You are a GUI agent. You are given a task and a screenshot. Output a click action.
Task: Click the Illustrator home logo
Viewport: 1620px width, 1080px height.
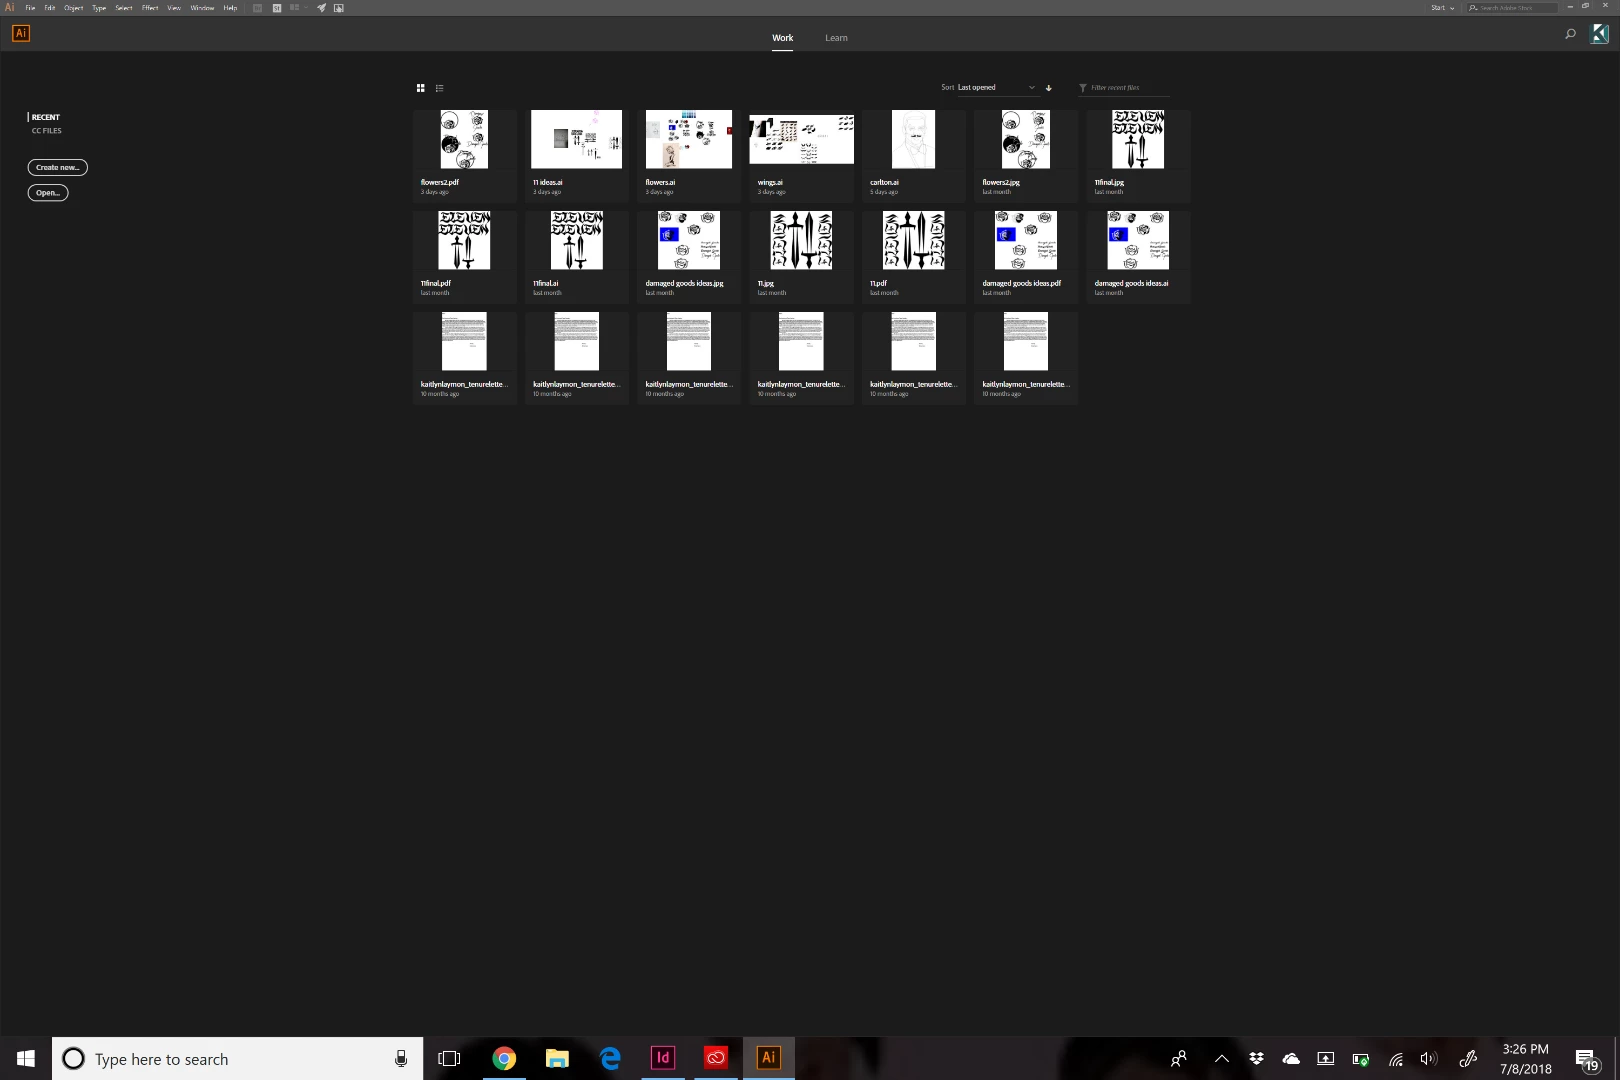click(21, 33)
